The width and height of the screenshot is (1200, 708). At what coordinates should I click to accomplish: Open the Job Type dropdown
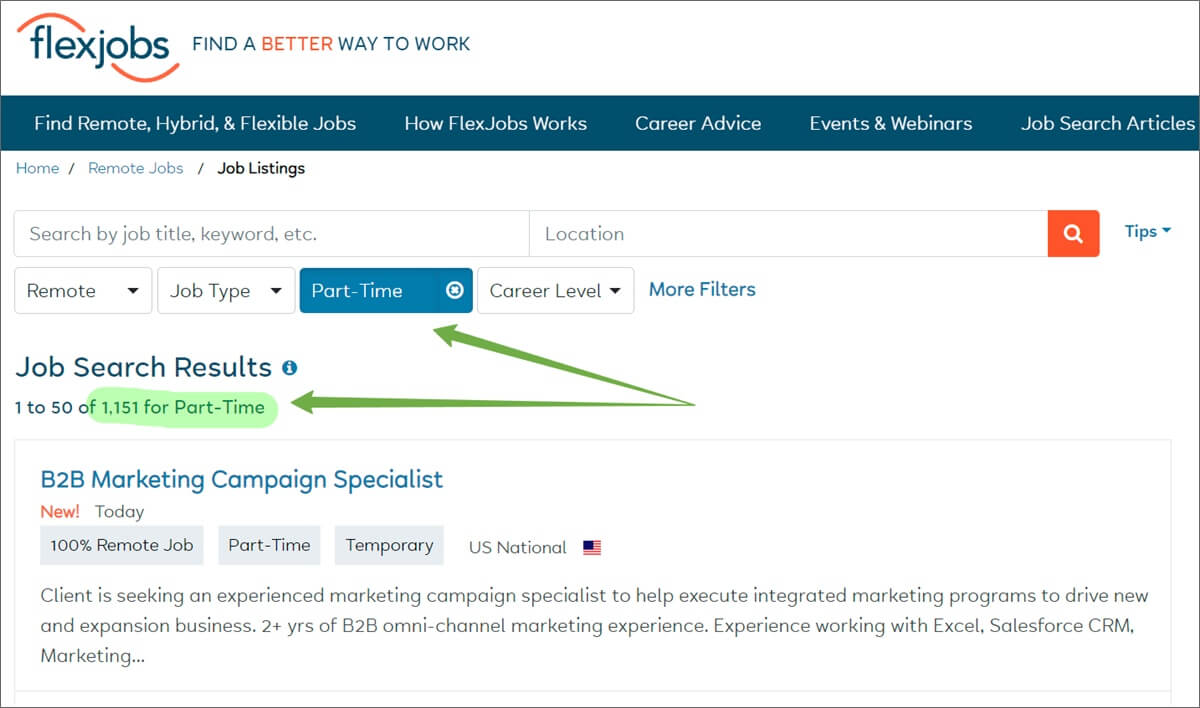tap(226, 291)
